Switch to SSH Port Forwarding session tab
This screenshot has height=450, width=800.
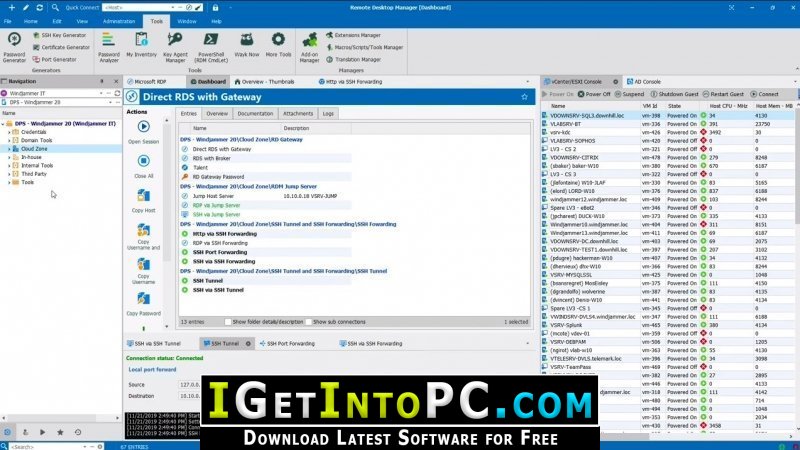(287, 344)
